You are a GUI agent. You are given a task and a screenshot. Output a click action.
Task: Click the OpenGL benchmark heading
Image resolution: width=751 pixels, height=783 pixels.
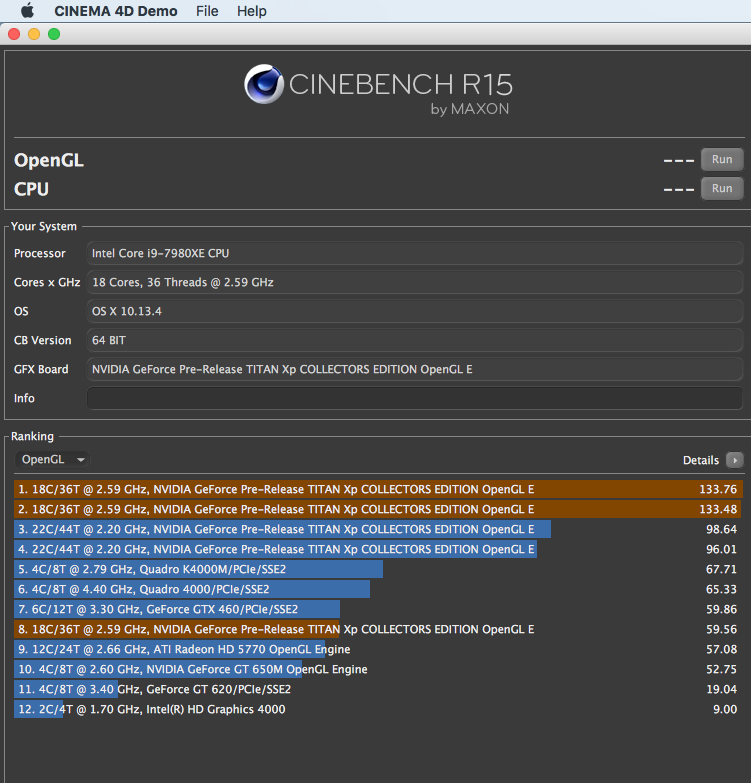coord(49,160)
